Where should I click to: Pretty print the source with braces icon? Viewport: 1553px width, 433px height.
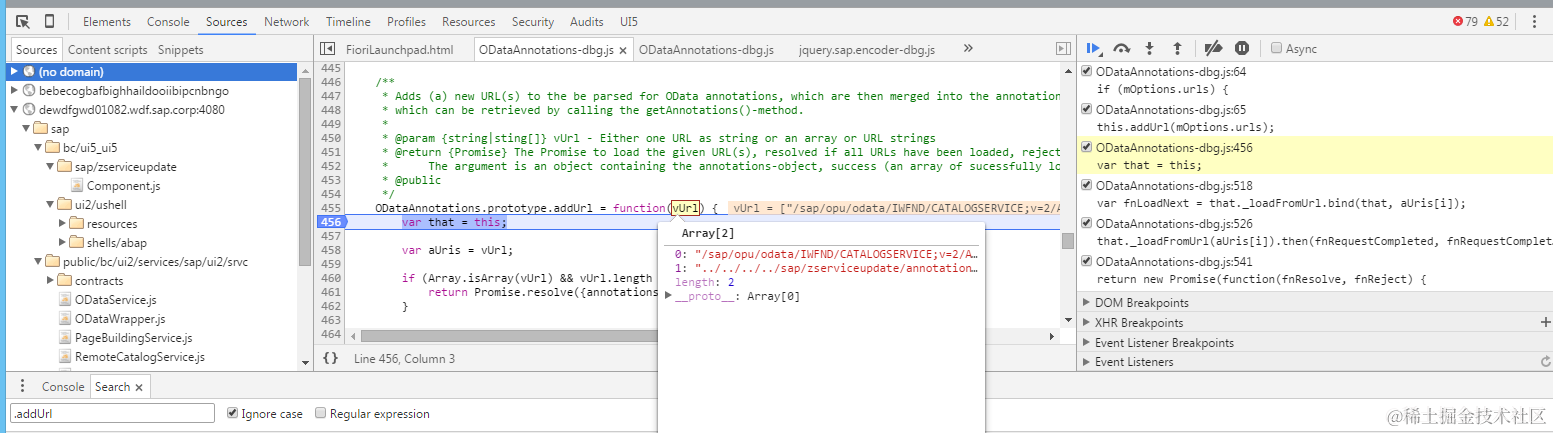(331, 358)
